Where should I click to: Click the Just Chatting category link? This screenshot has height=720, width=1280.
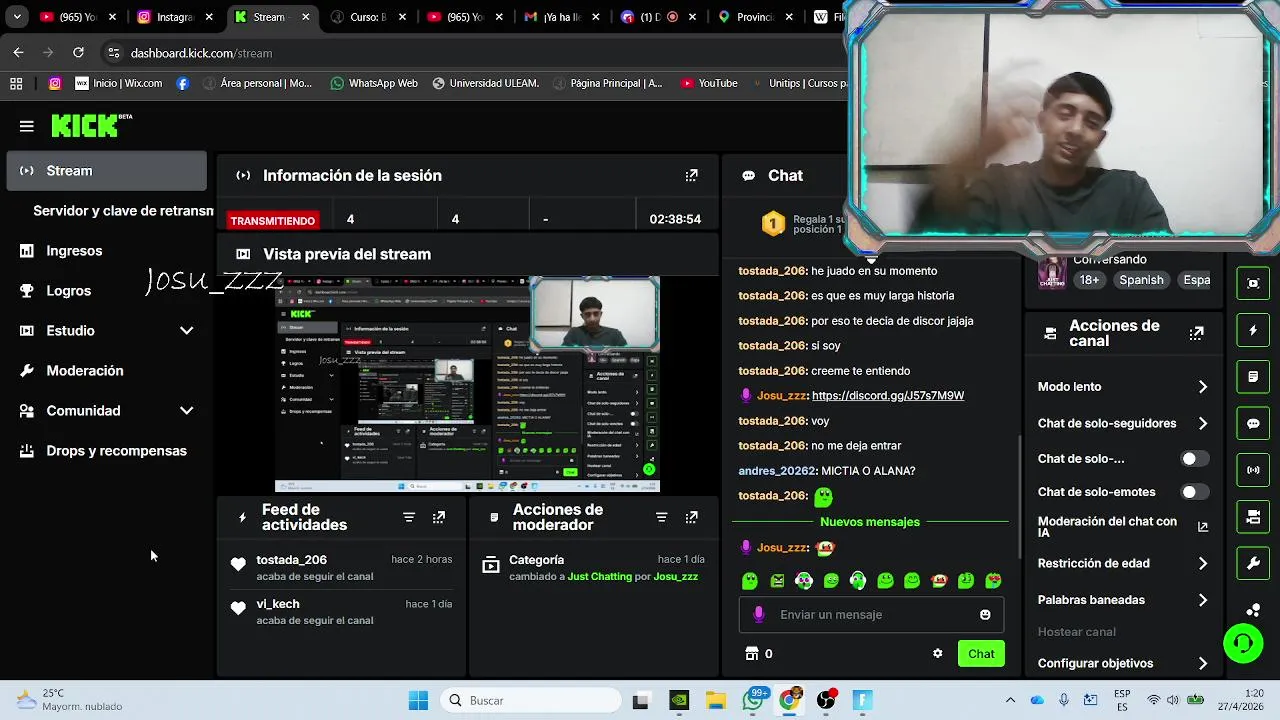(x=600, y=577)
